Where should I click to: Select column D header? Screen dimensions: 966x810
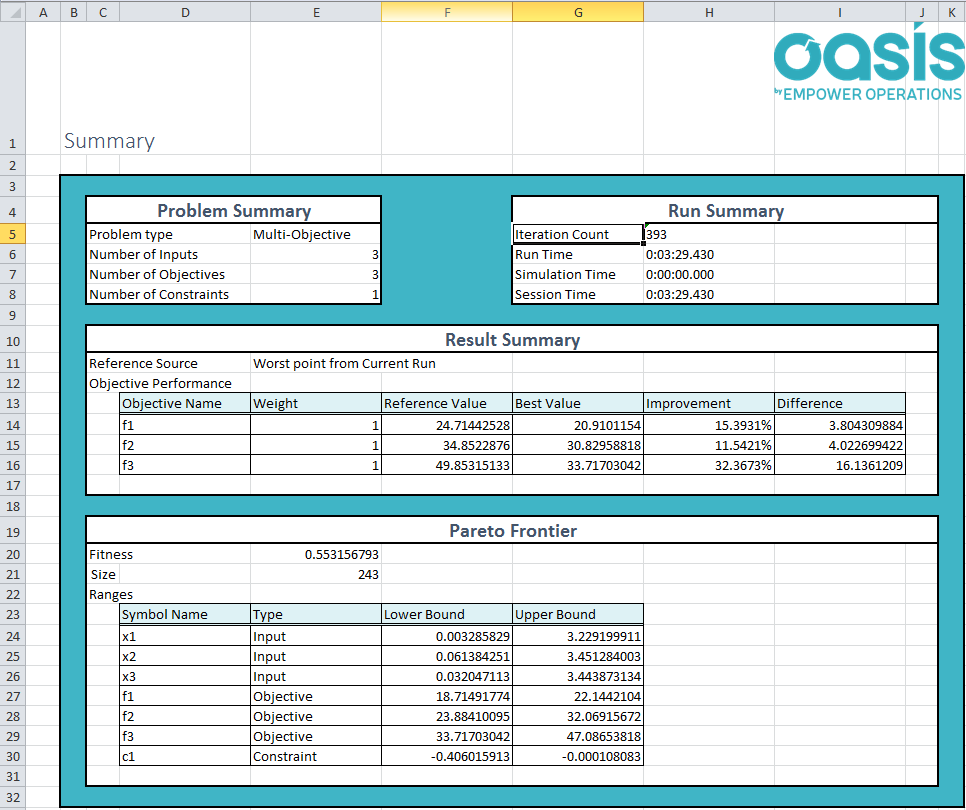coord(185,12)
